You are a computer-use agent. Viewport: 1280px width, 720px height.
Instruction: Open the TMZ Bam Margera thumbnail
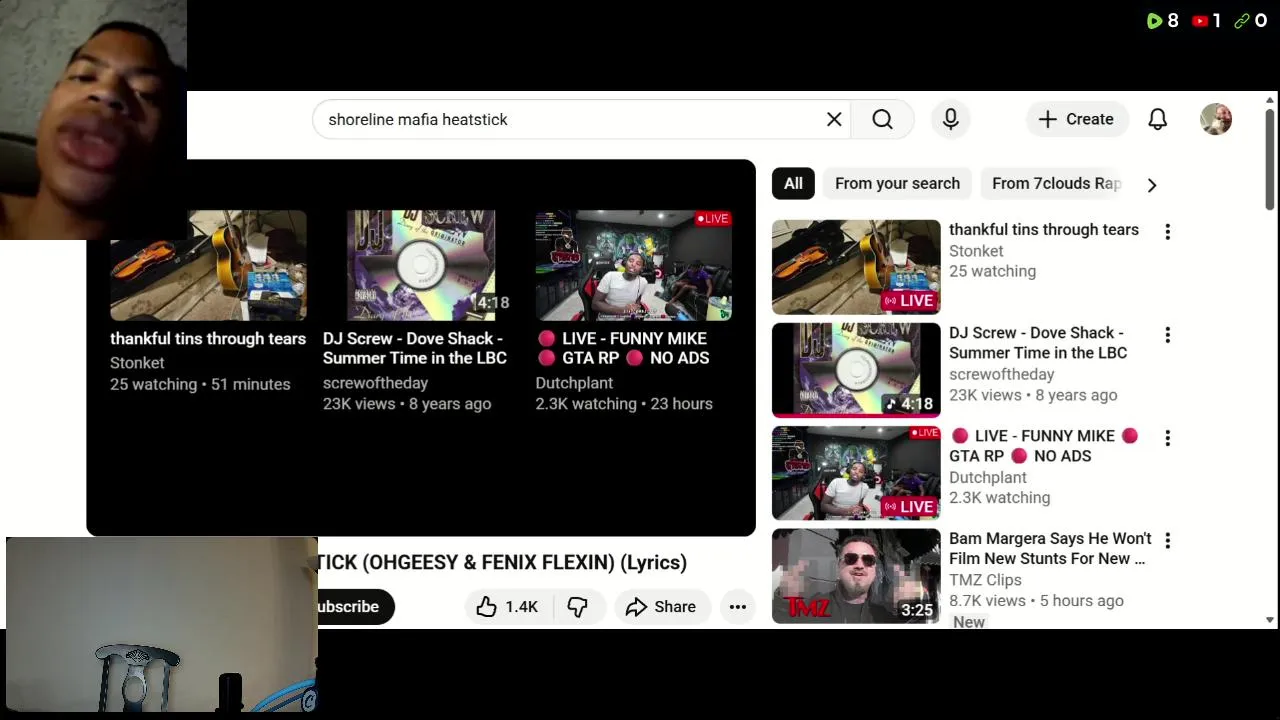point(856,576)
